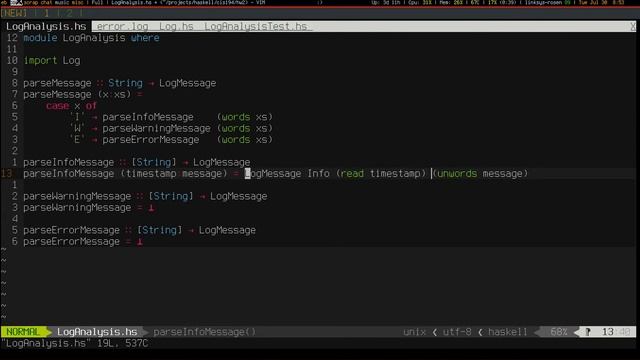Select tmux window 1
Screen dimensions: 640x360
click(x=47, y=13)
